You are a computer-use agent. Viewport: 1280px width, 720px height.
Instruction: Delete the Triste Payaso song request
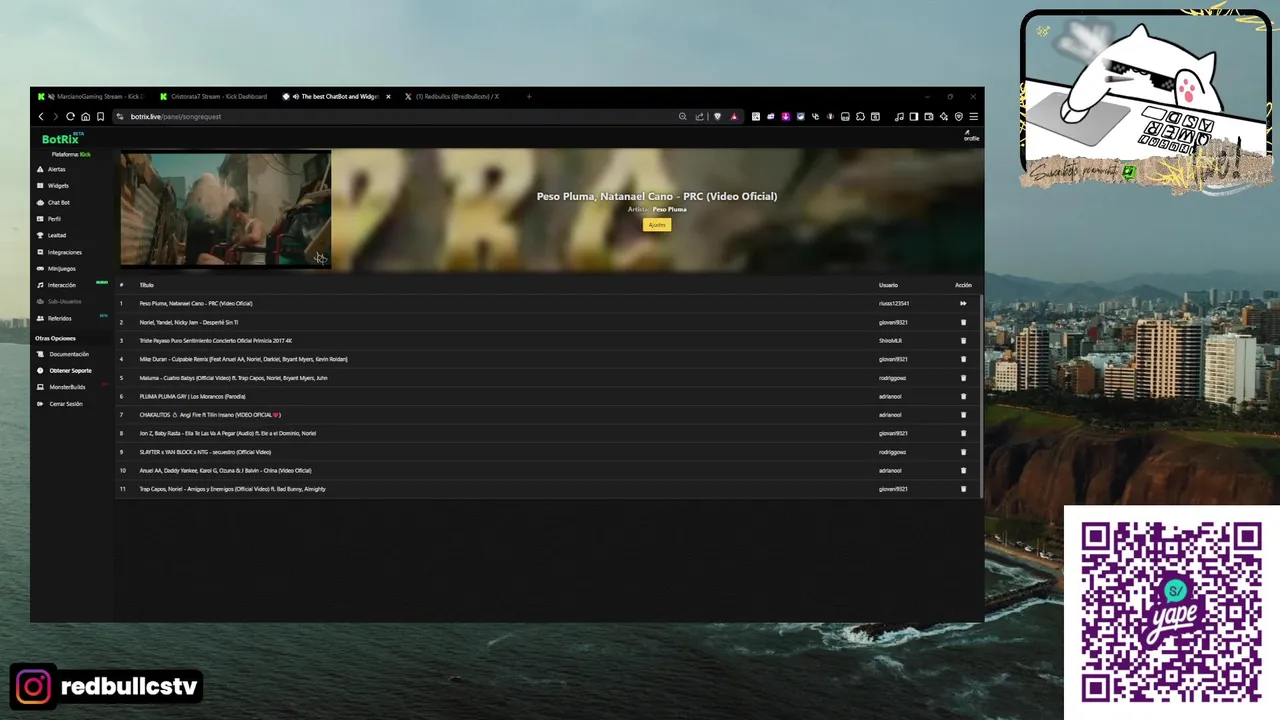[x=964, y=341]
